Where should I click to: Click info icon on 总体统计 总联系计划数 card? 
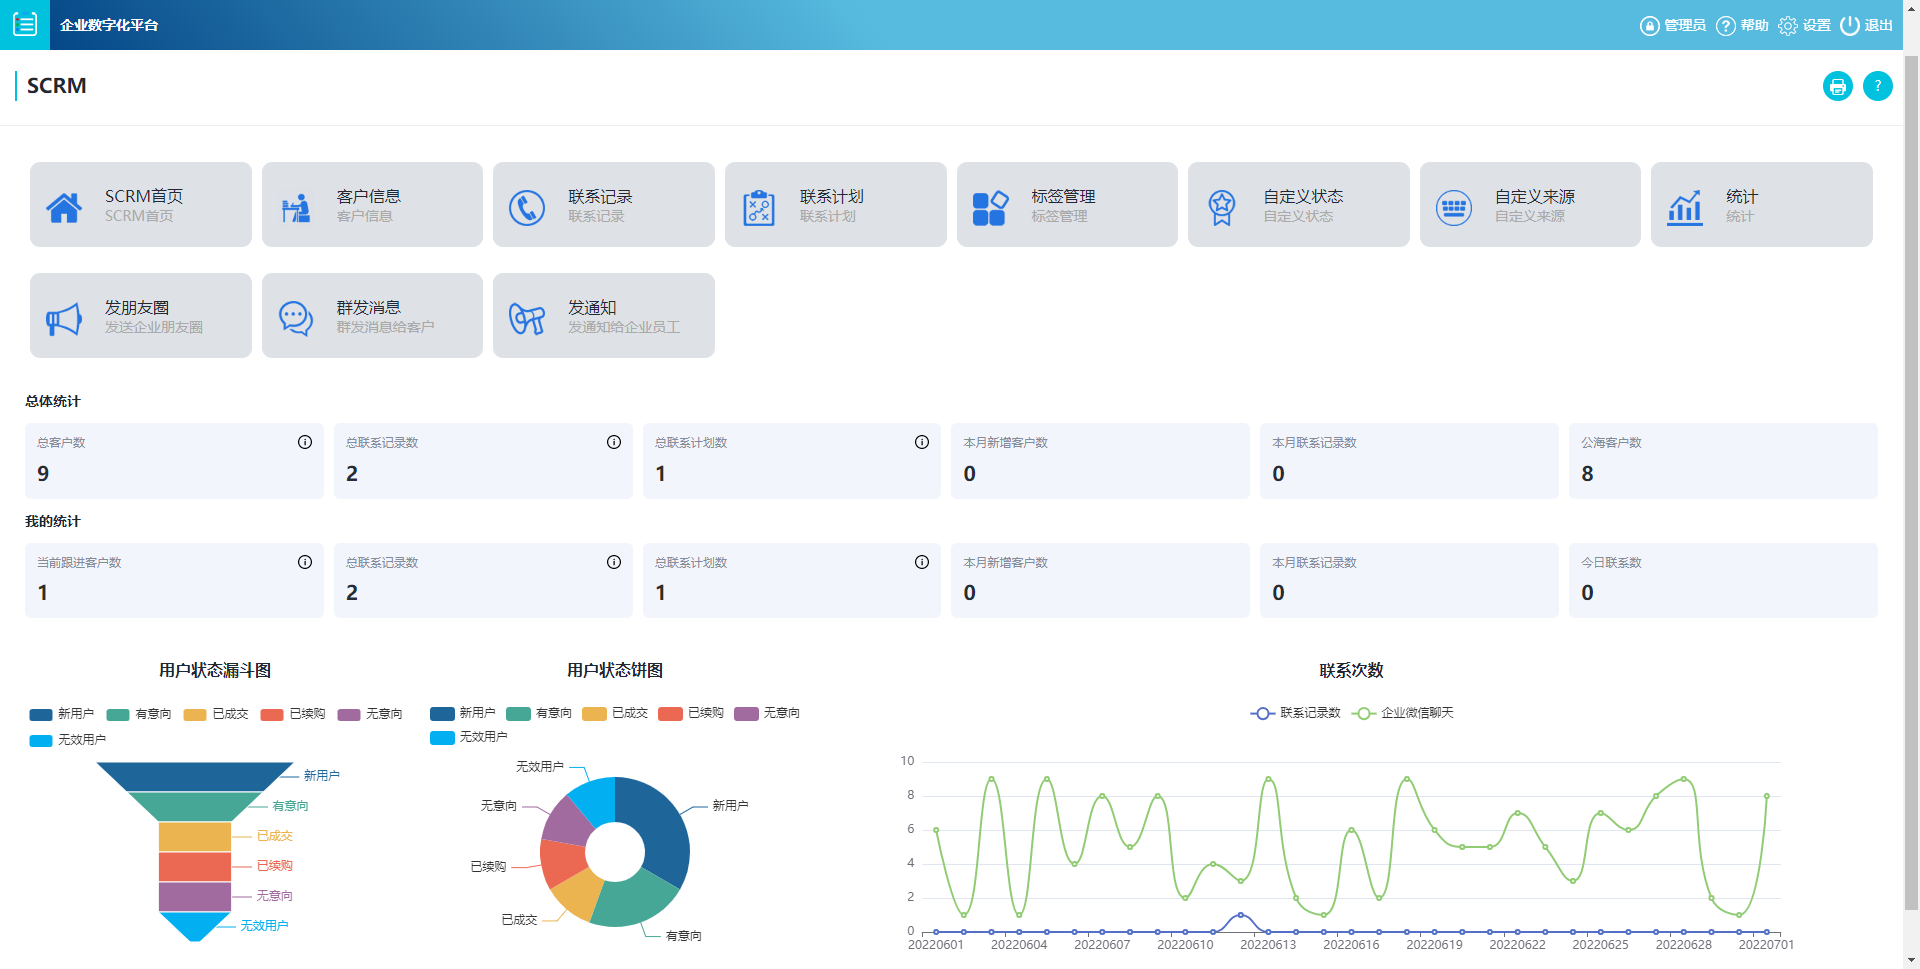tap(922, 442)
